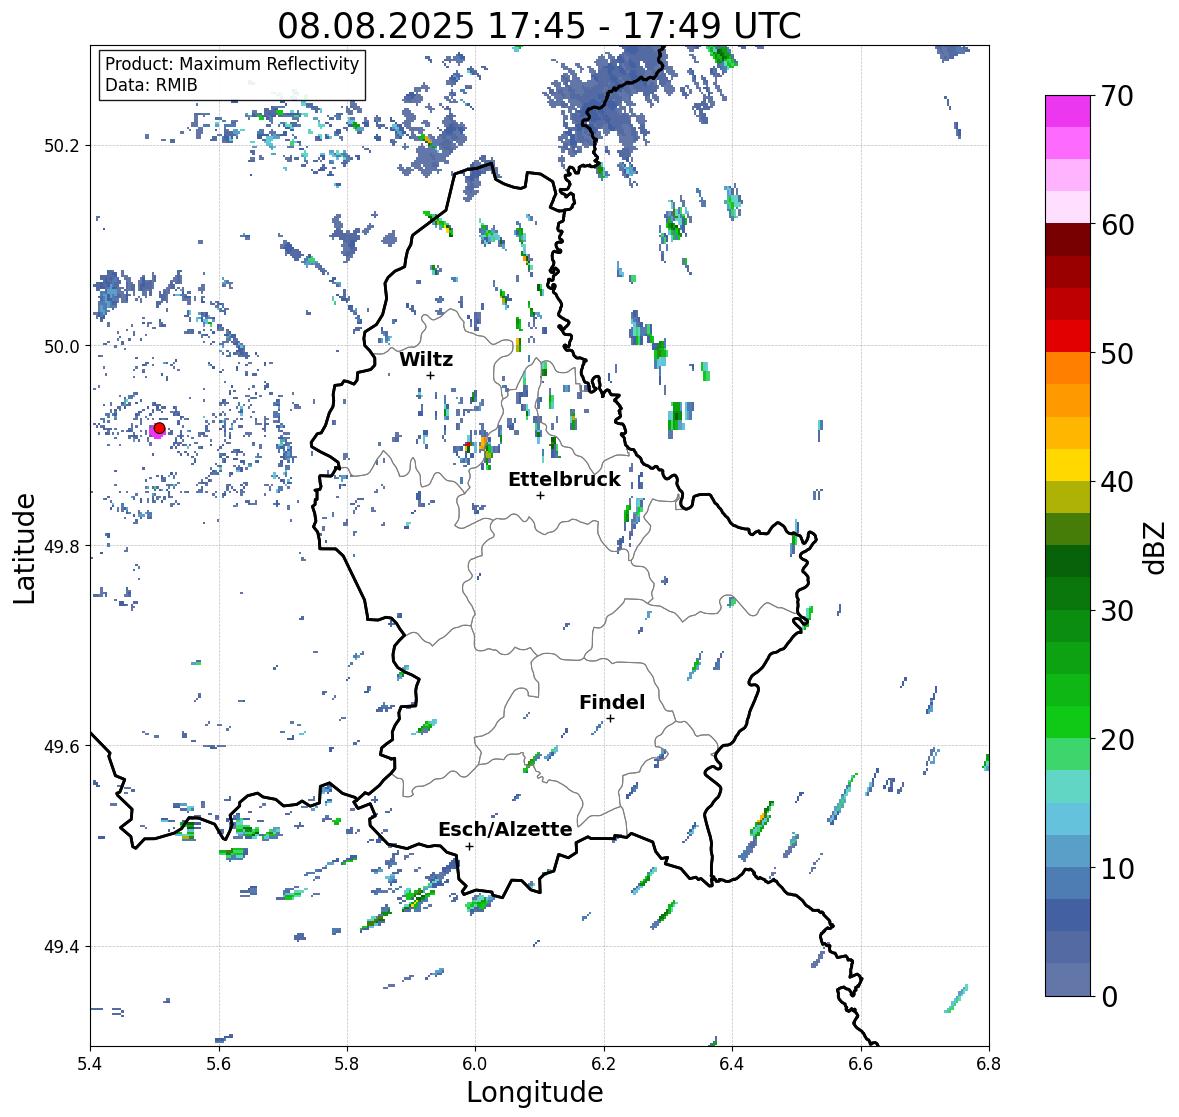This screenshot has height=1117, width=1179.
Task: Click the Findel station label
Action: click(611, 702)
